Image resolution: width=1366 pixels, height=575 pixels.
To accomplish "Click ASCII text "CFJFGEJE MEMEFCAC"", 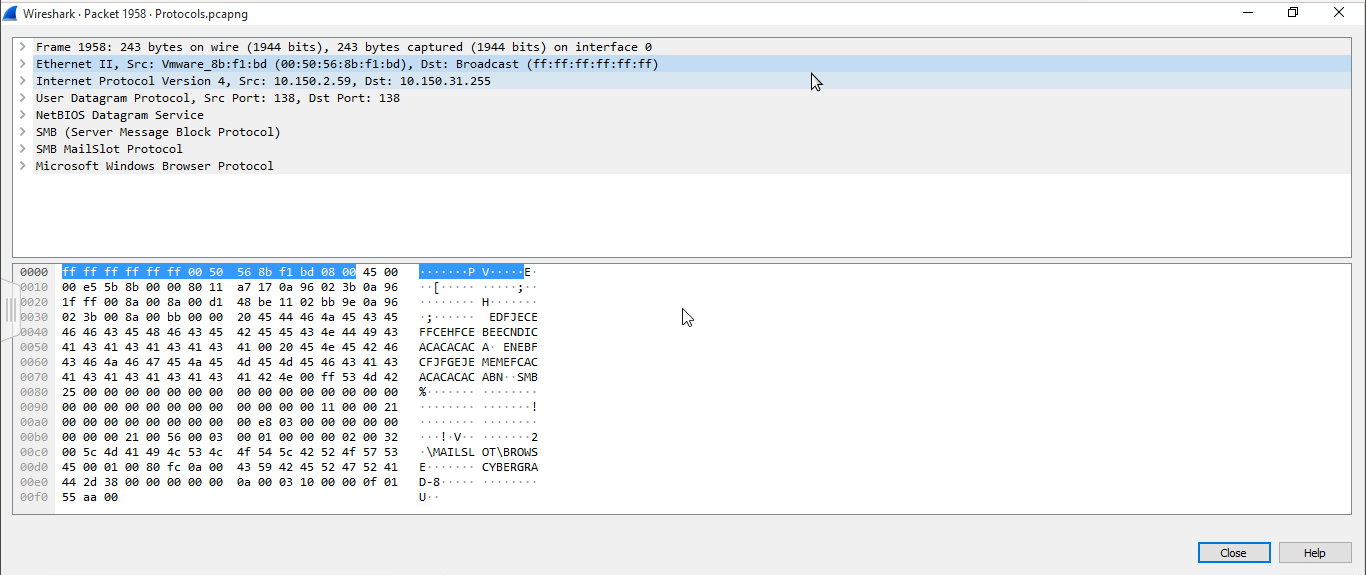I will point(478,362).
